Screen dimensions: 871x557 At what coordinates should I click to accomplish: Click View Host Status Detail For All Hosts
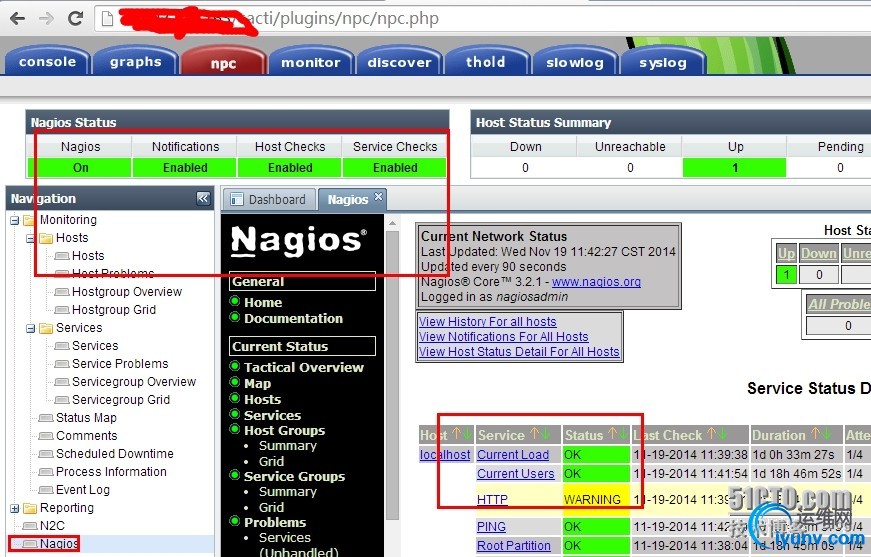click(x=519, y=352)
